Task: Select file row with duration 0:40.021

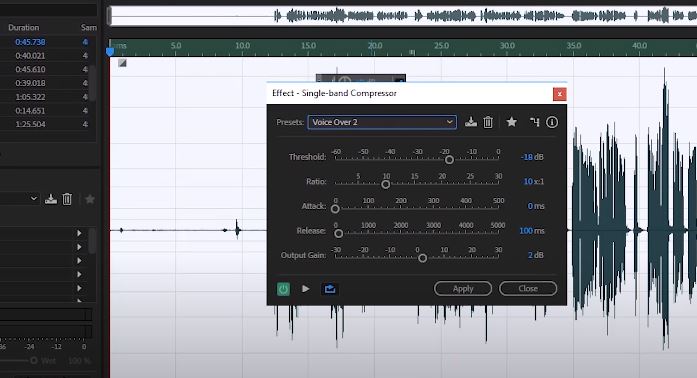Action: pos(48,56)
